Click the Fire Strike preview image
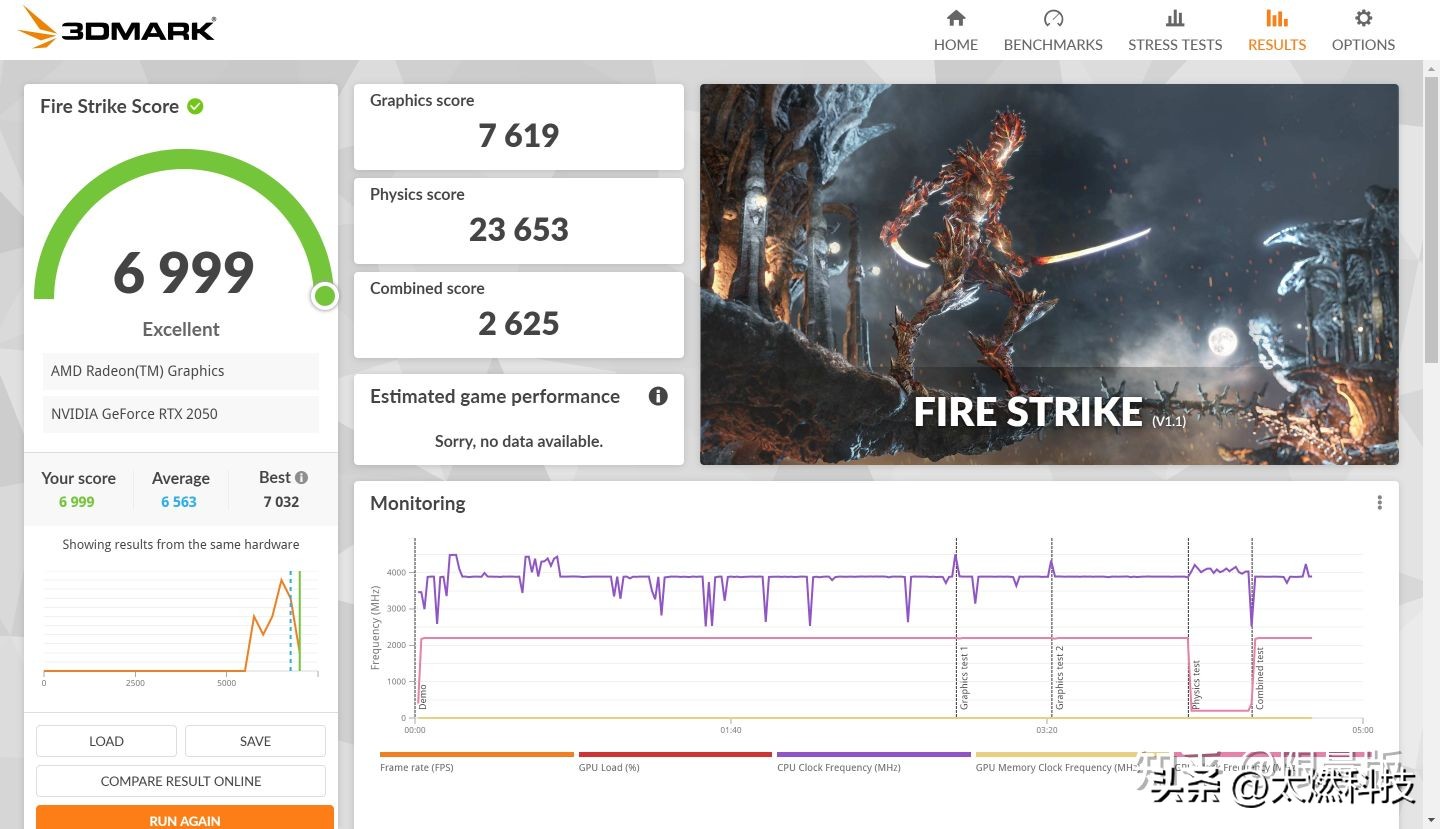This screenshot has width=1440, height=829. pos(1049,274)
